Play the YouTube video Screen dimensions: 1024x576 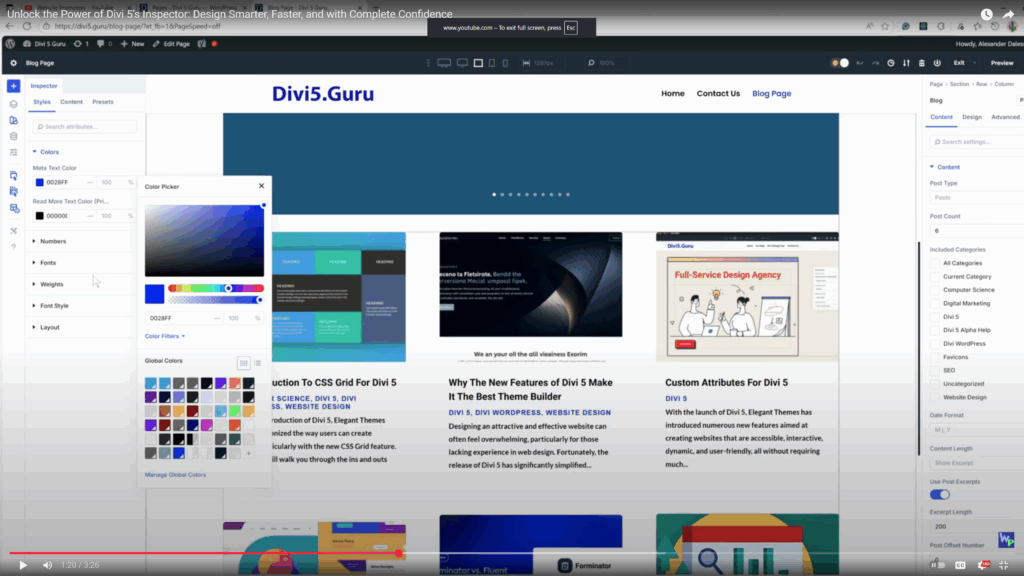(x=23, y=565)
